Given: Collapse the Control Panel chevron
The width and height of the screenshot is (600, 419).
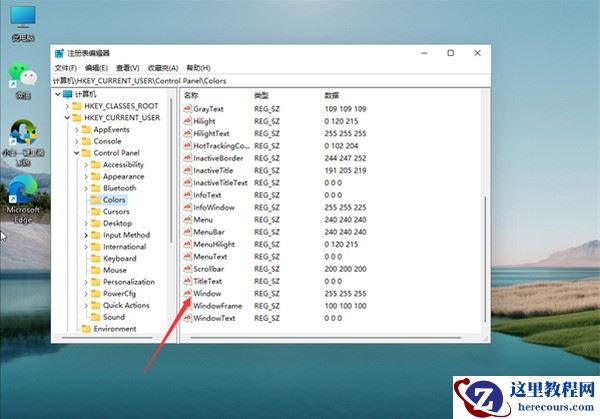Looking at the screenshot, I should [x=77, y=153].
